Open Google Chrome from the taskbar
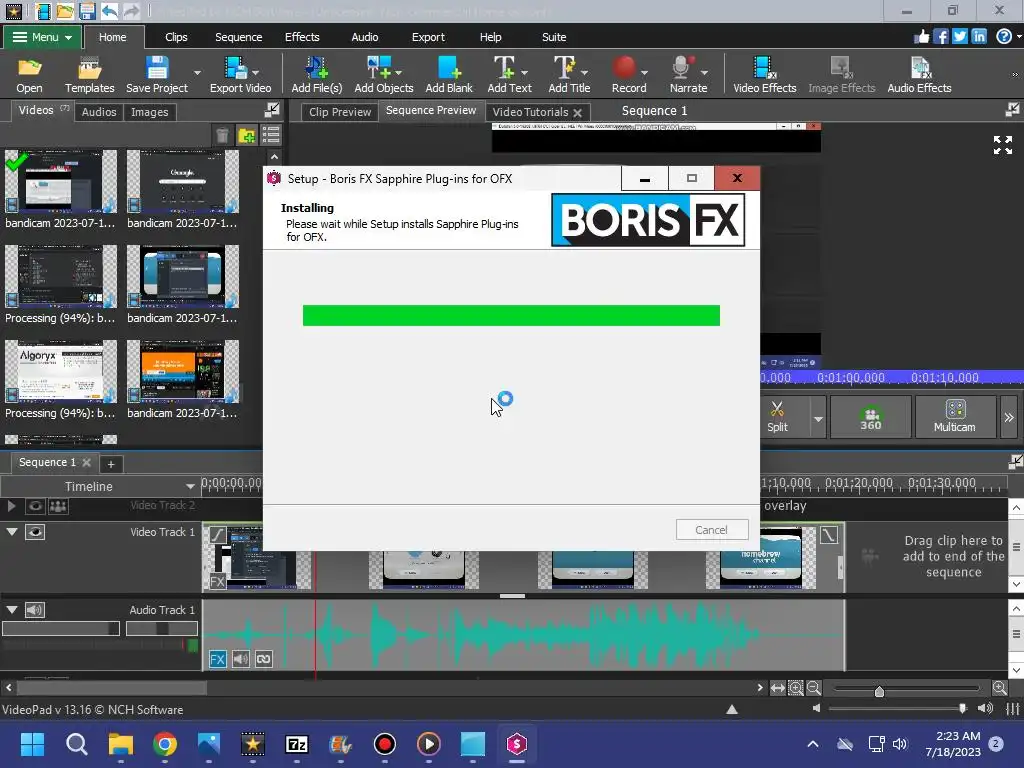 click(x=165, y=744)
